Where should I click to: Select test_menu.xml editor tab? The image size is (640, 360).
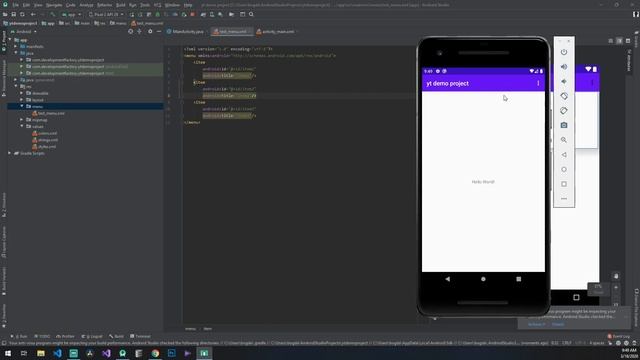(231, 31)
